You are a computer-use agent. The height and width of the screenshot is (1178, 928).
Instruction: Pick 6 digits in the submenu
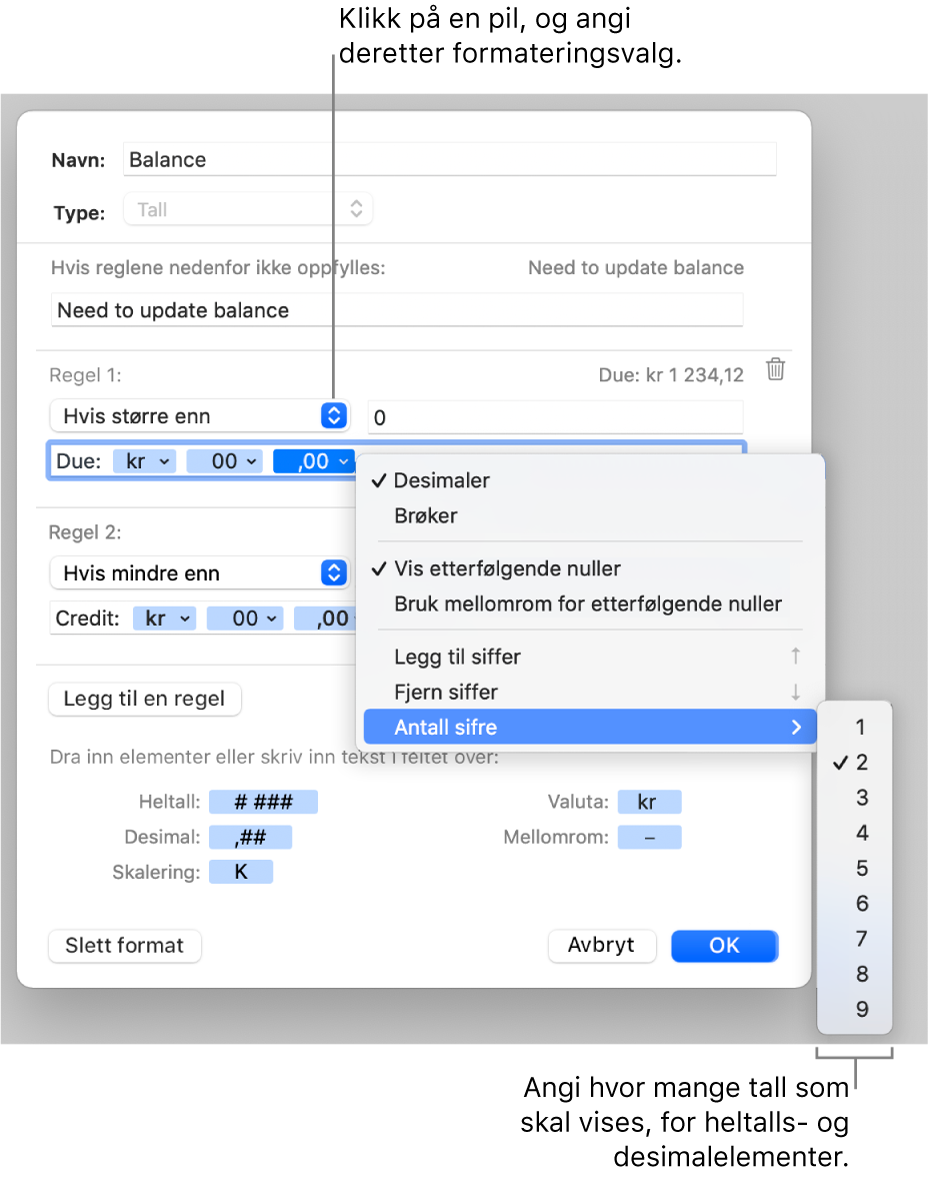(855, 903)
